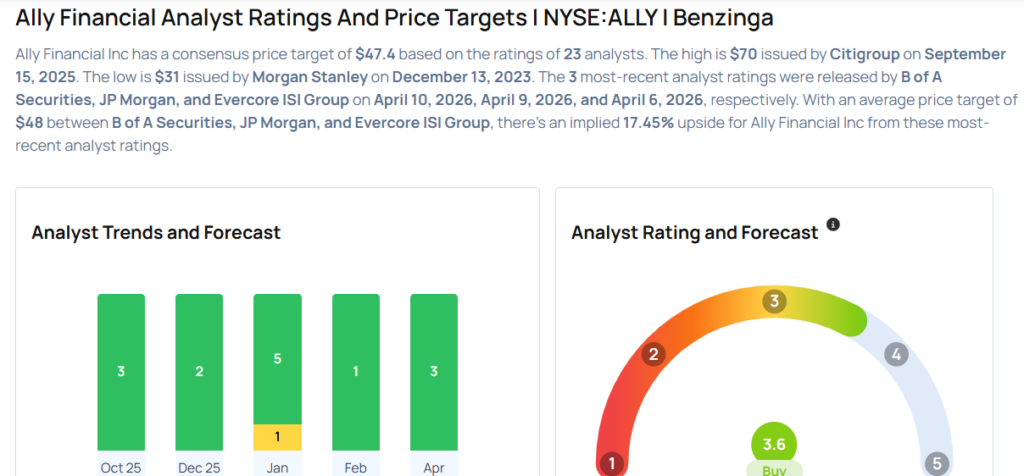Select the Feb green bar
The image size is (1024, 476).
[x=356, y=372]
